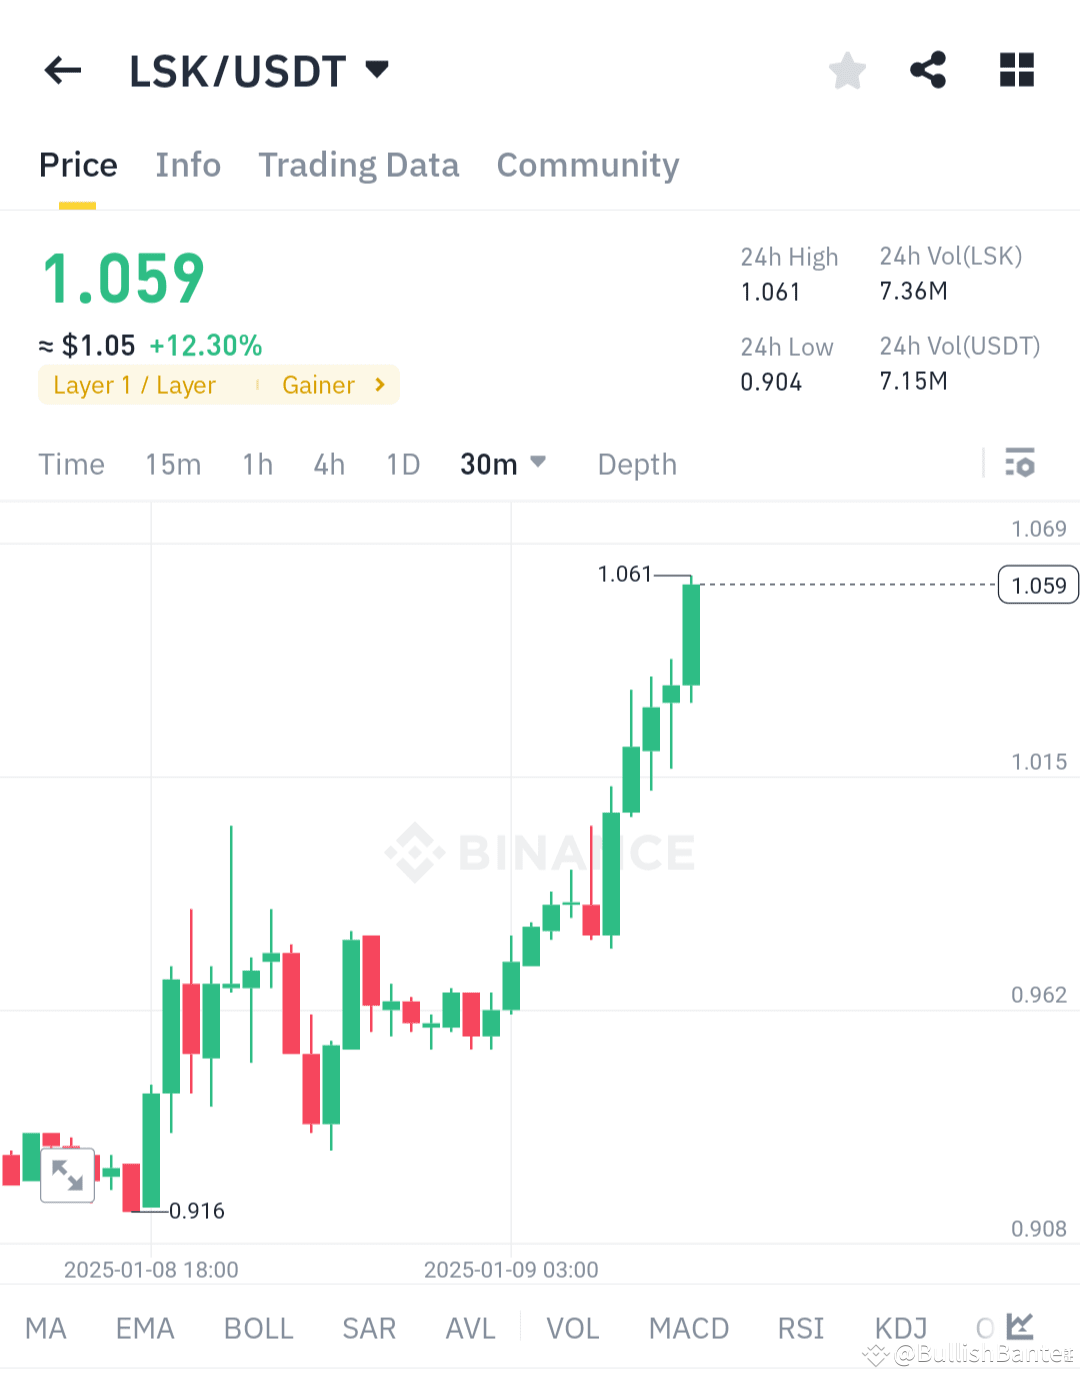This screenshot has height=1376, width=1080.
Task: Select the chart style icon next to KDJ
Action: 1019,1327
